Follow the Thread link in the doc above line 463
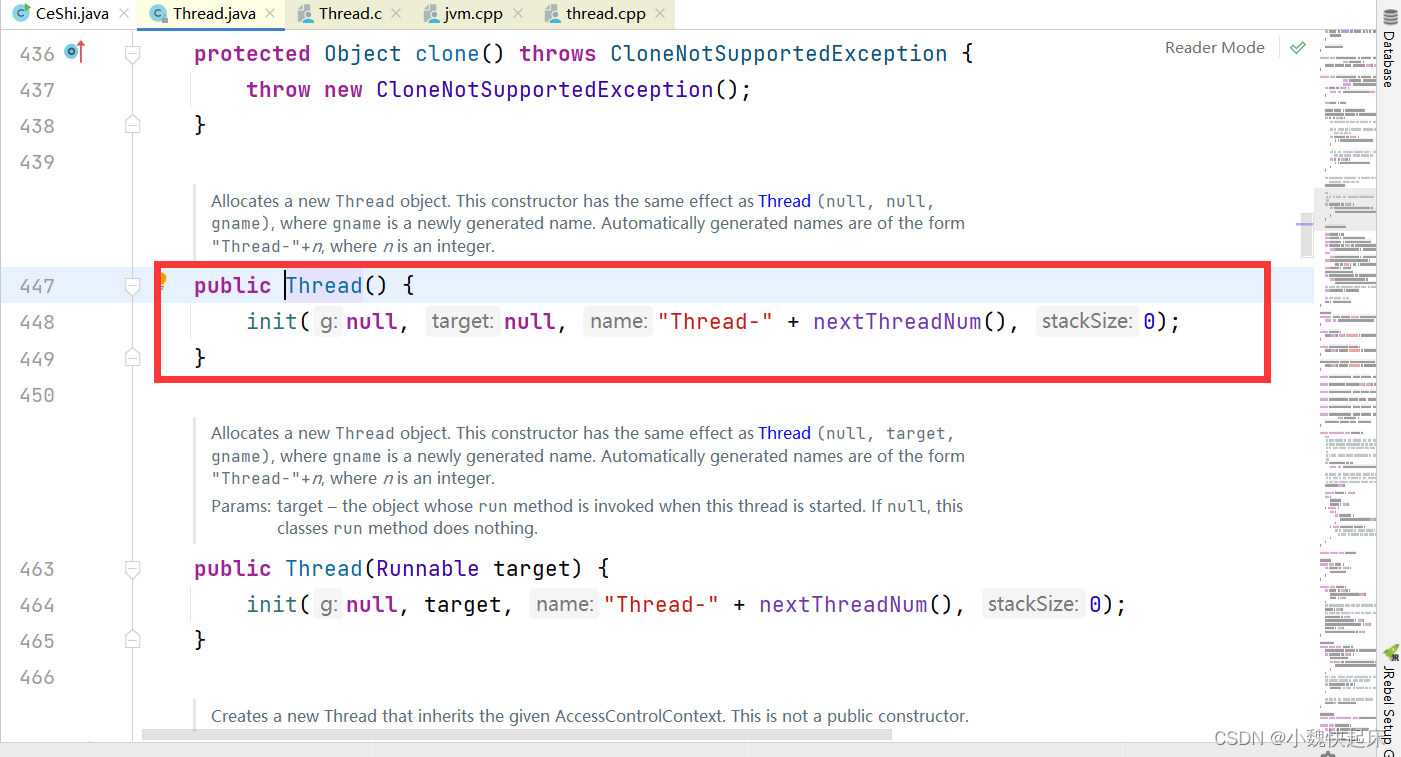This screenshot has width=1401, height=757. pyautogui.click(x=784, y=433)
